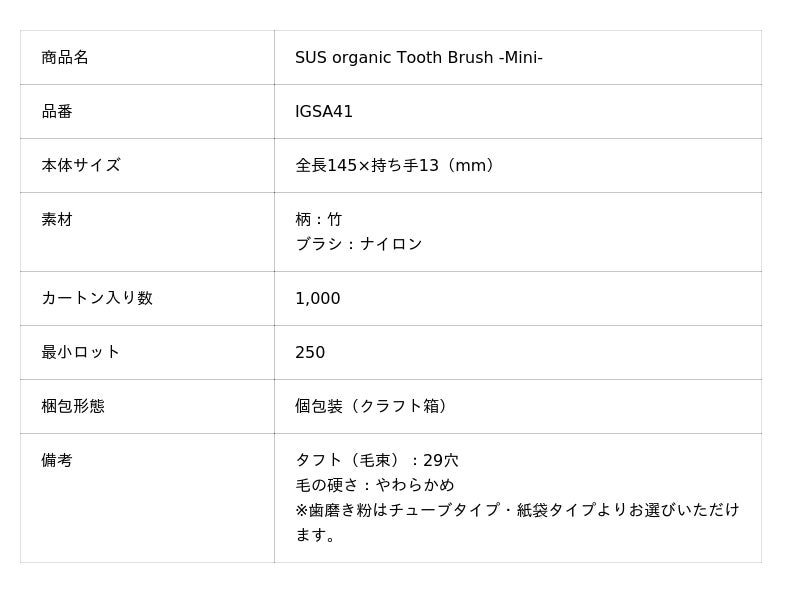Click the 商品名 row label
This screenshot has height=593, width=800.
[x=65, y=58]
